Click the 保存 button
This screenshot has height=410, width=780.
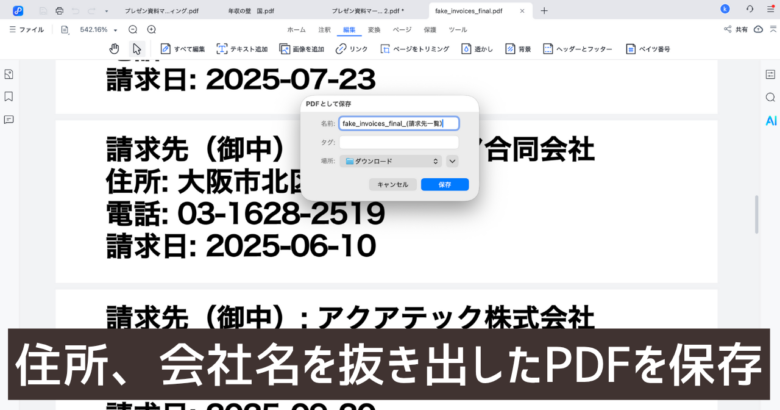point(444,184)
